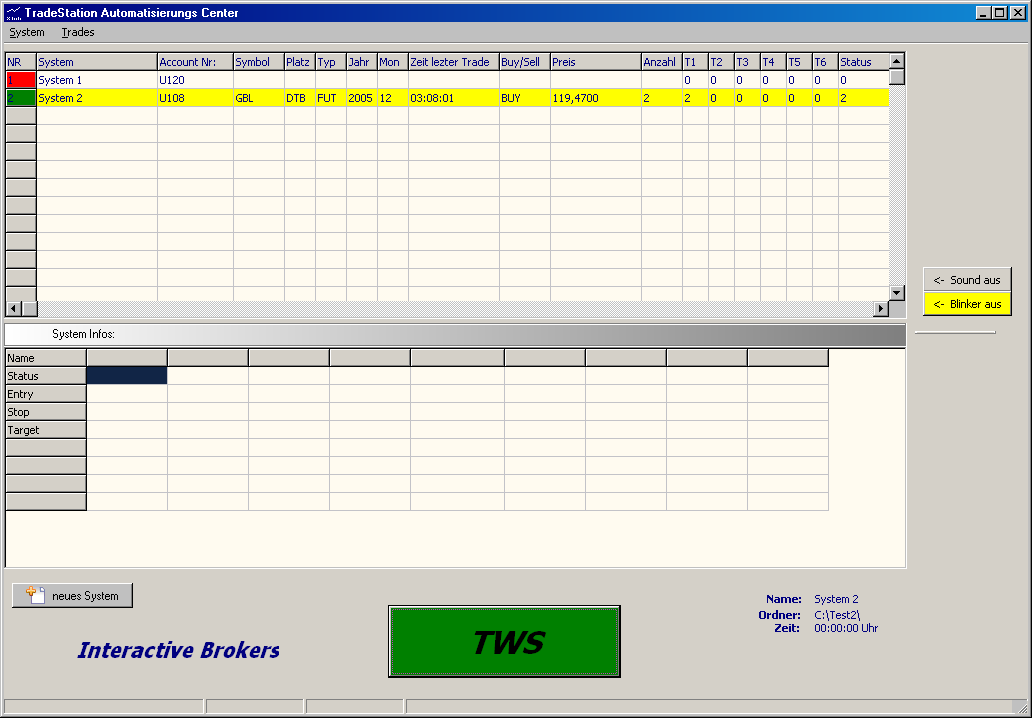Click the Target row header in System Infos
Screen dimensions: 1032x718
[46, 430]
